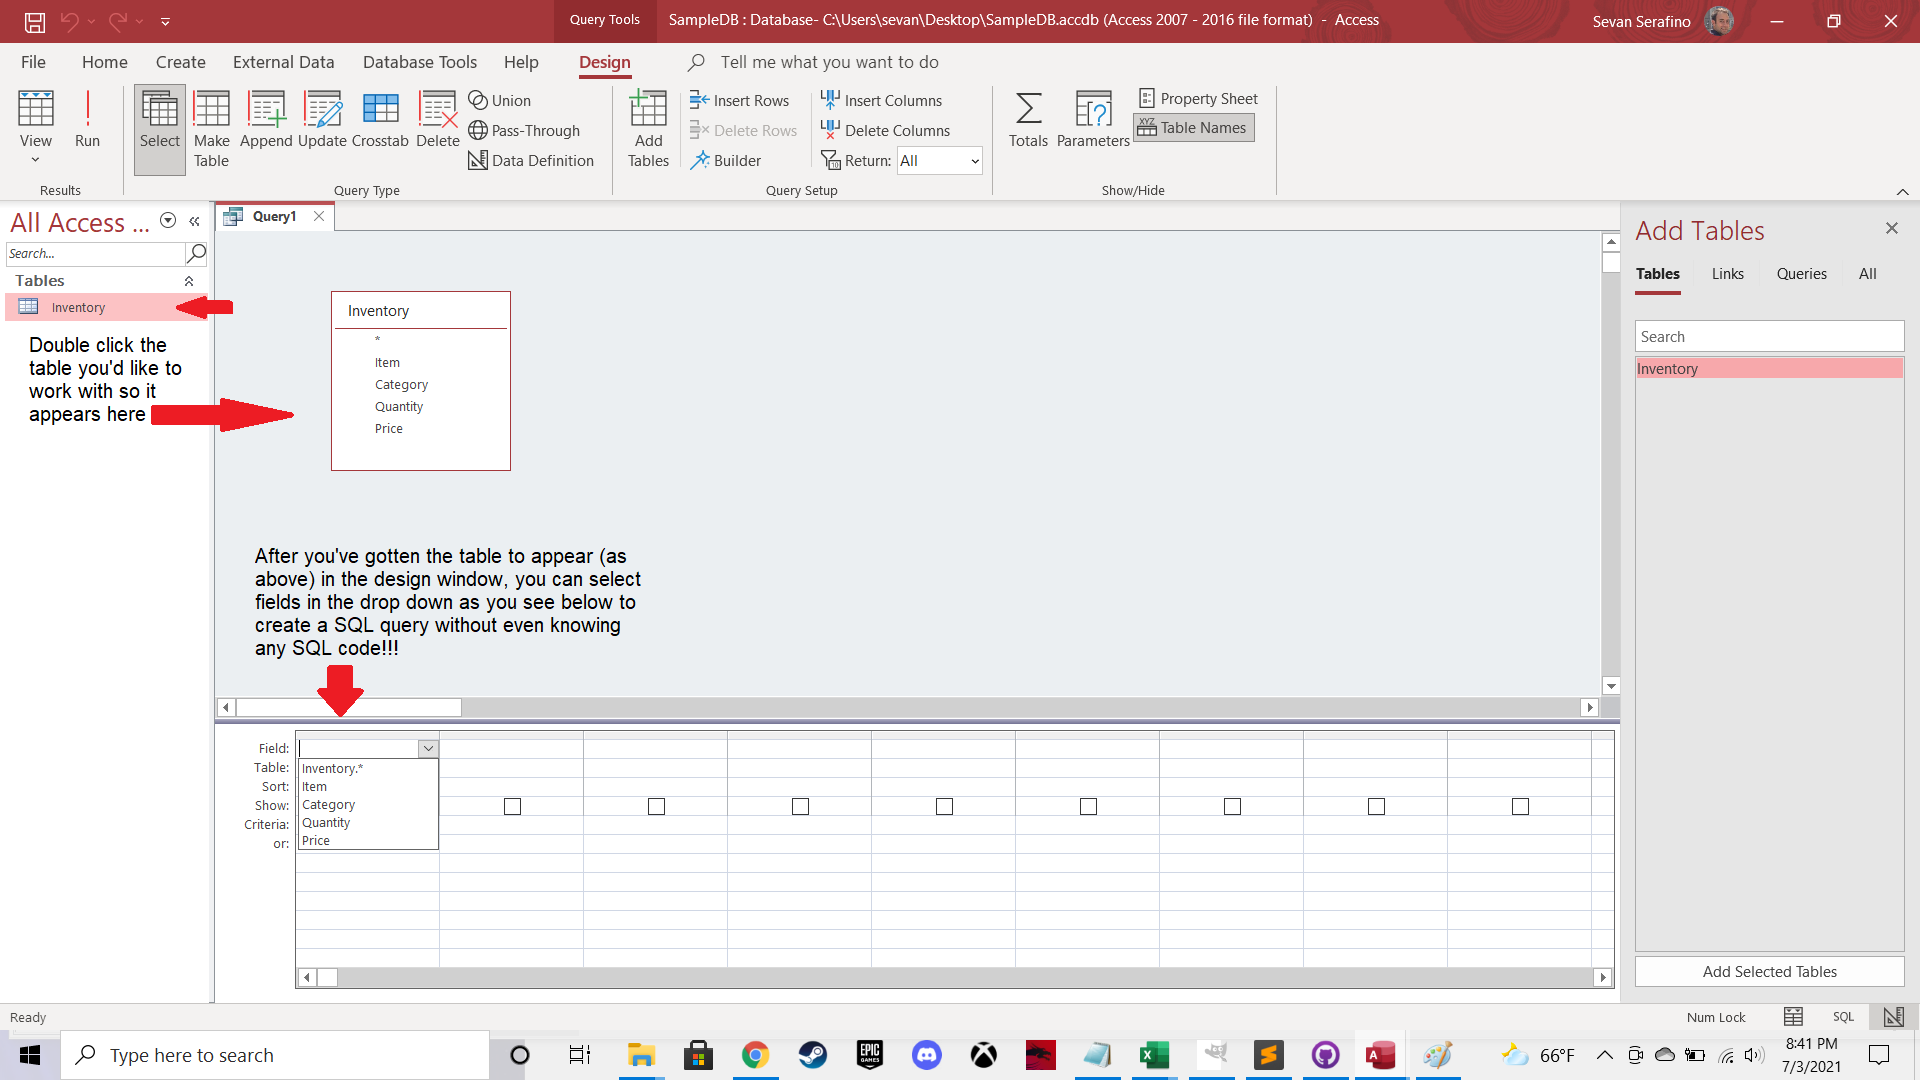Click the design grid horizontal scrollbar right arrow
This screenshot has height=1080, width=1920.
point(1603,978)
